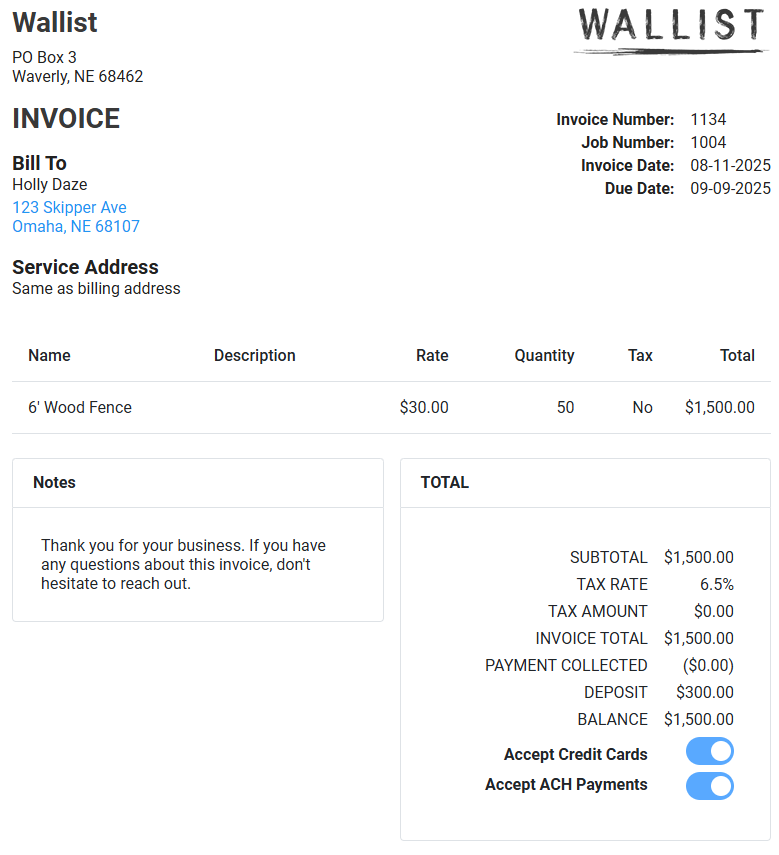Click the Bill To heading
779x855 pixels.
(39, 163)
